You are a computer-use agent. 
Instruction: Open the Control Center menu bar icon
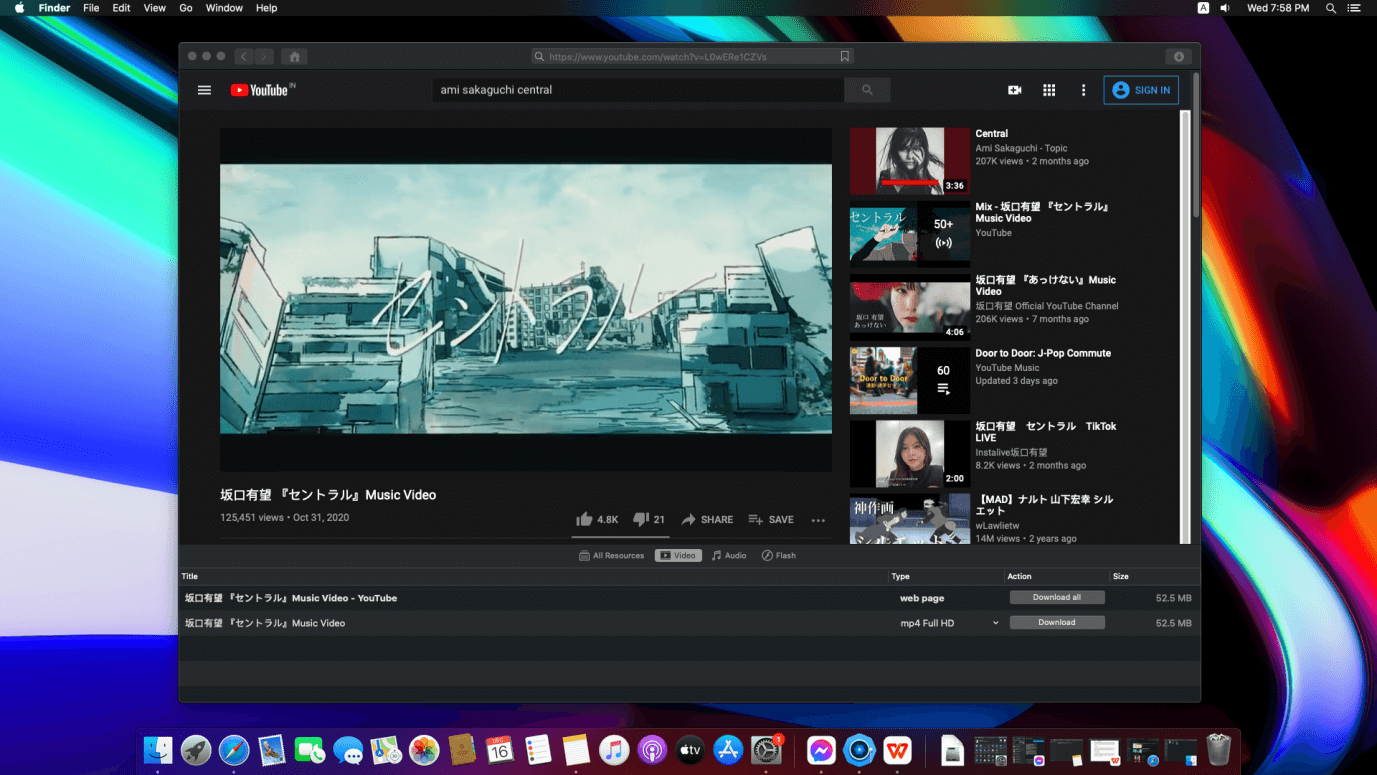[1355, 8]
